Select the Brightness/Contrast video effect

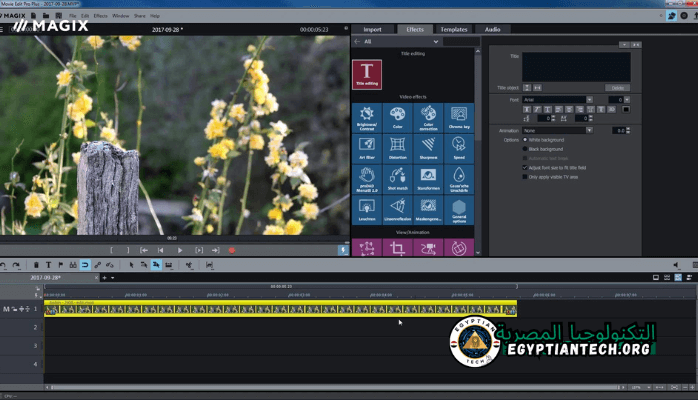[x=367, y=118]
